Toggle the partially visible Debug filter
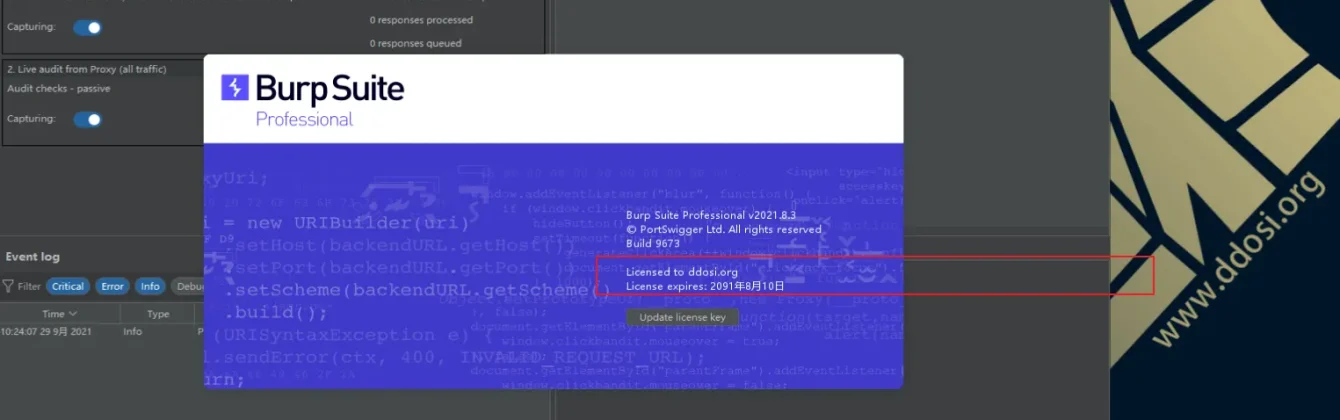Image resolution: width=1340 pixels, height=420 pixels. [187, 286]
